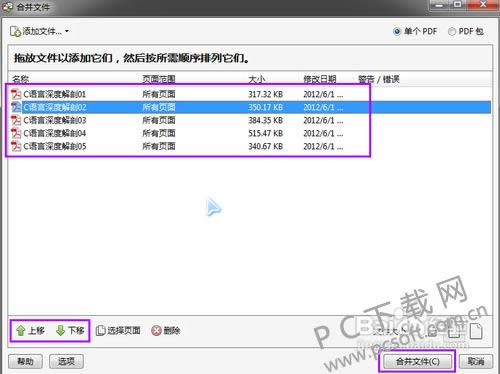Click the date of C语言深度解剖05 row
500x374 pixels.
point(323,146)
